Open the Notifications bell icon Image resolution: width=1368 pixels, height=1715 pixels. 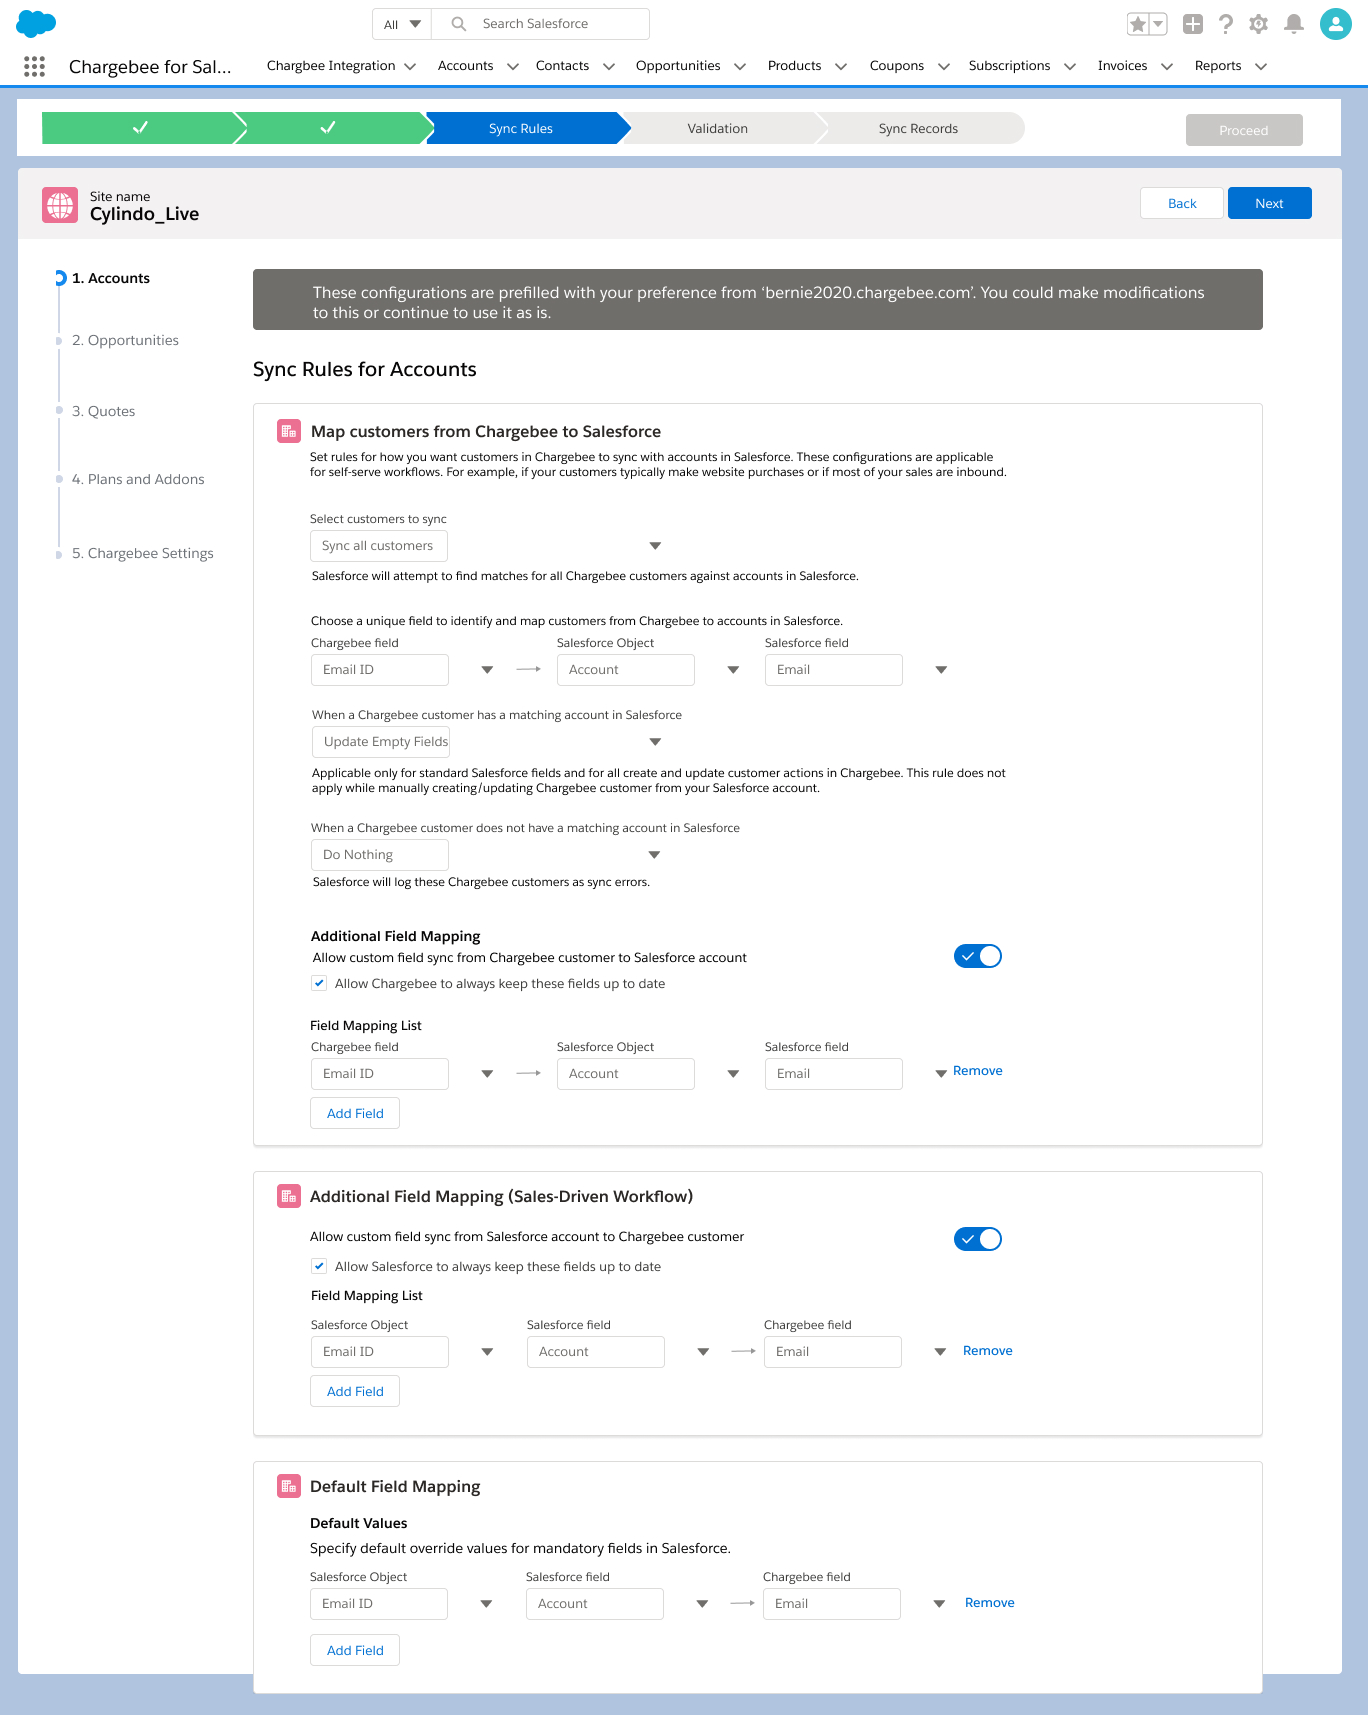pos(1294,24)
